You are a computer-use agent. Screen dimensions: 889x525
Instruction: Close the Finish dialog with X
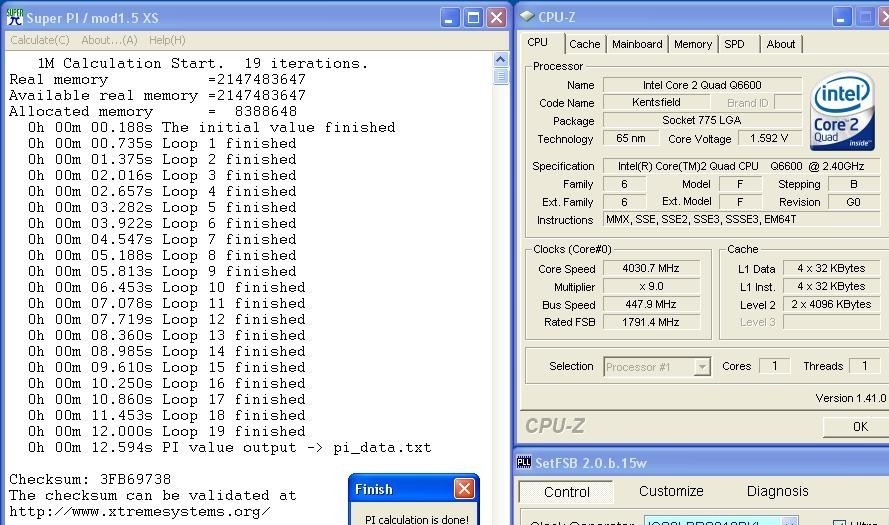tap(464, 488)
